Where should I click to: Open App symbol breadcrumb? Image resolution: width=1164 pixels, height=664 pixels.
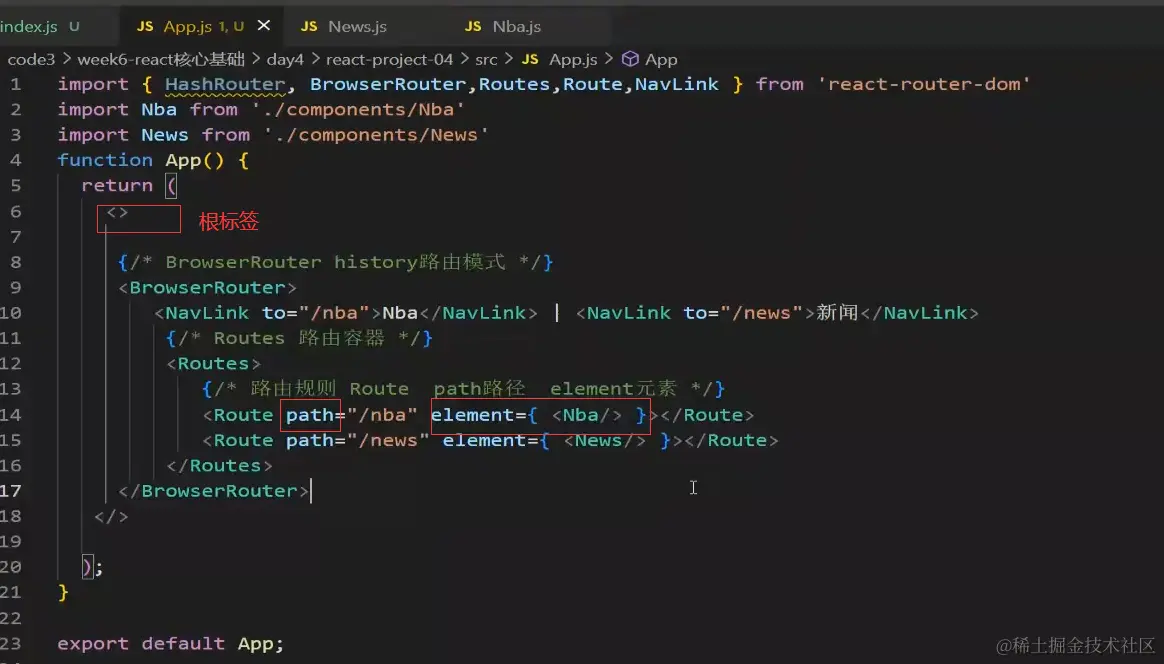661,59
